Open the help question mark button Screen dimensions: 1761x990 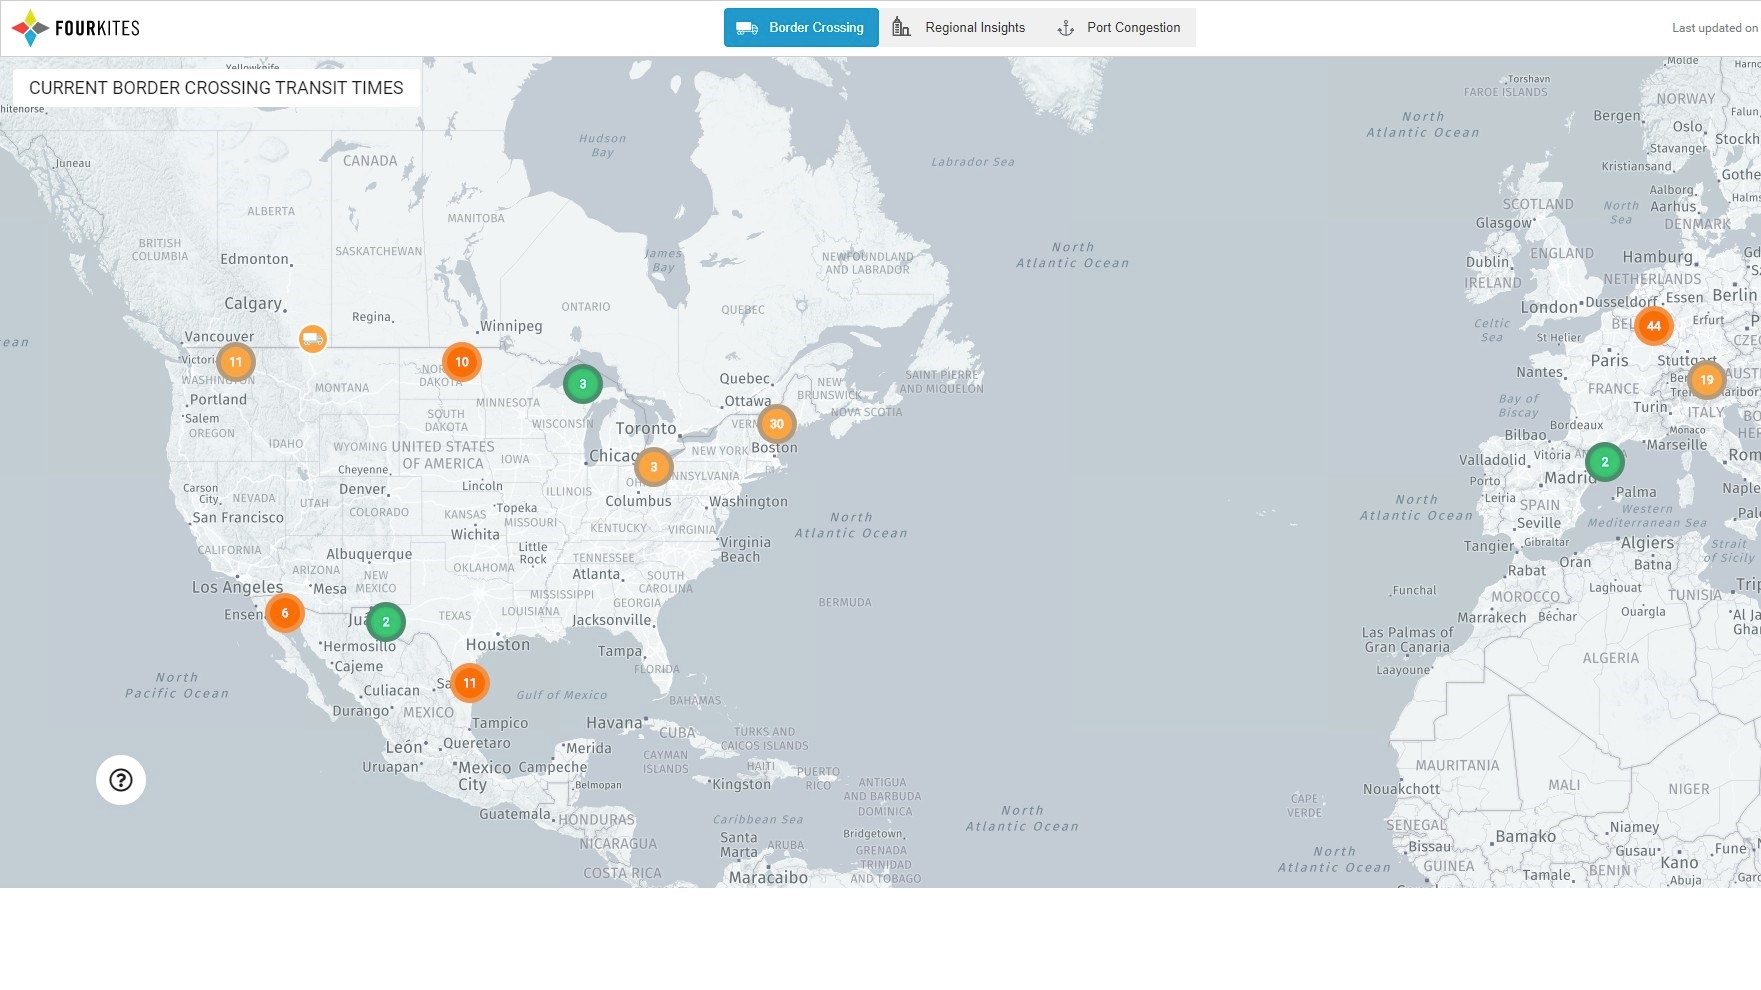(121, 780)
